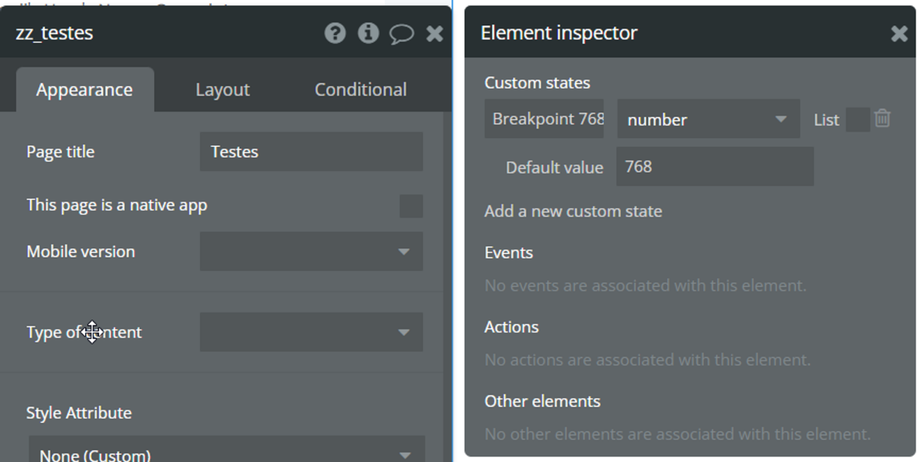
Task: Enable 'This page is a native app' checkbox
Action: tap(411, 206)
